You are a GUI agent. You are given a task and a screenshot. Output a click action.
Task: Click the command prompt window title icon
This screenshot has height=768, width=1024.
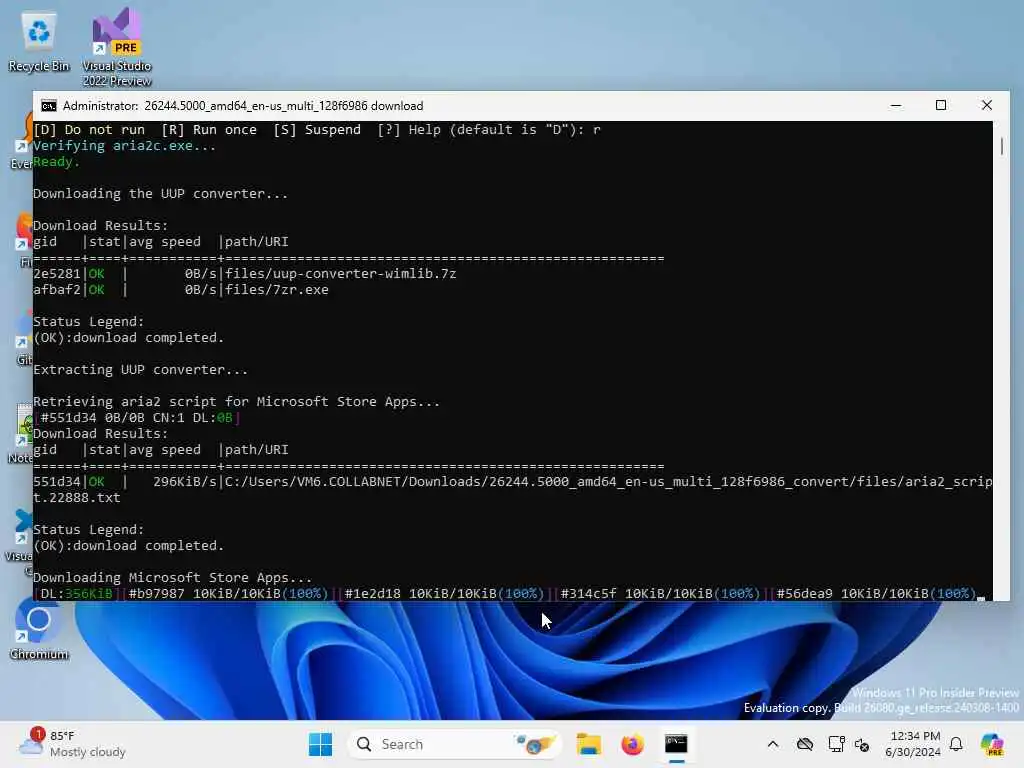pyautogui.click(x=48, y=106)
